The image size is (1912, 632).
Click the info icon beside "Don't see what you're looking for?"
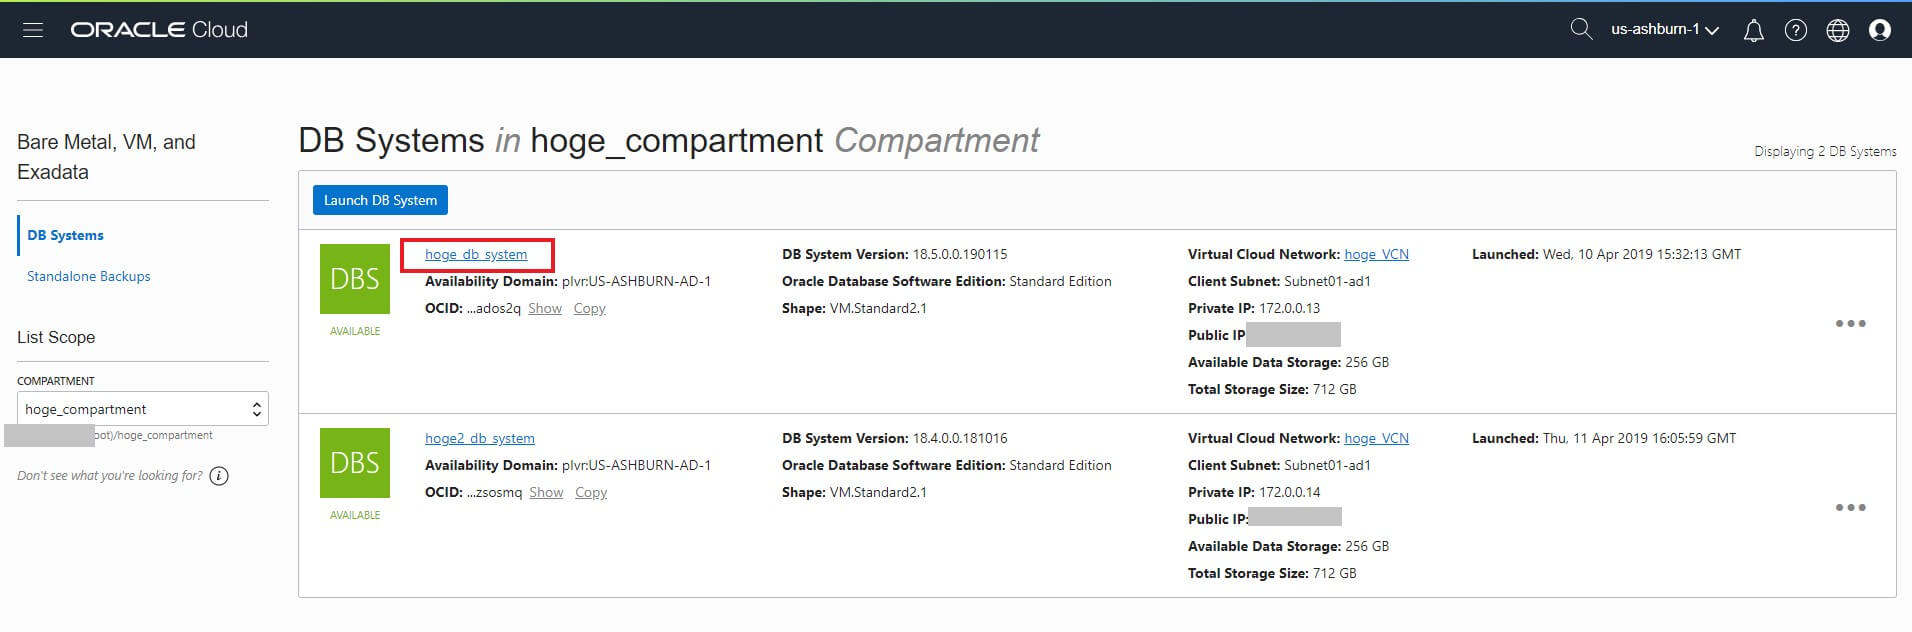pyautogui.click(x=219, y=476)
